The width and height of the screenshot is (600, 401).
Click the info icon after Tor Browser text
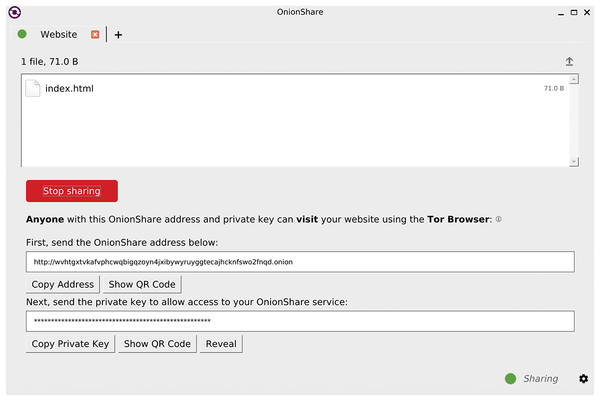tap(499, 219)
